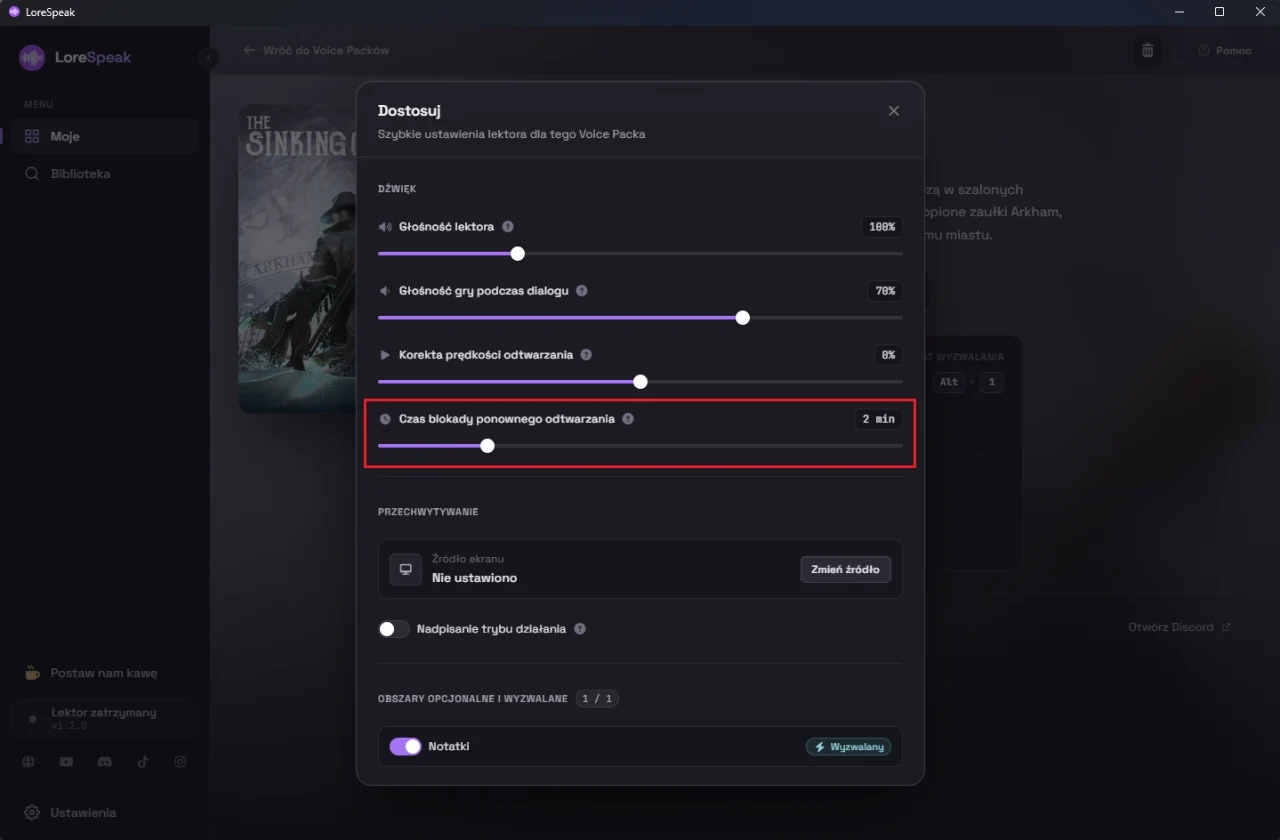The width and height of the screenshot is (1280, 840).
Task: Click the help icon next to Głośność lektora
Action: pos(508,227)
